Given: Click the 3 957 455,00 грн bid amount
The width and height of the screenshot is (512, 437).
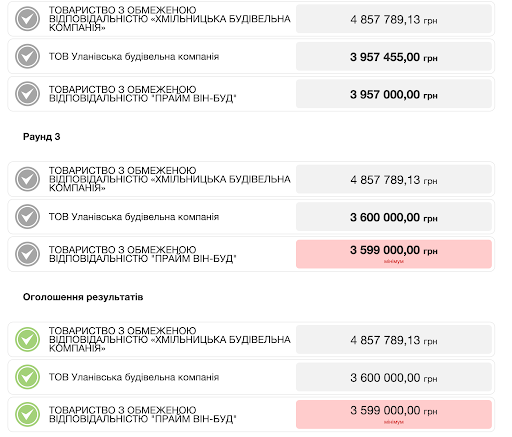Looking at the screenshot, I should coord(394,57).
